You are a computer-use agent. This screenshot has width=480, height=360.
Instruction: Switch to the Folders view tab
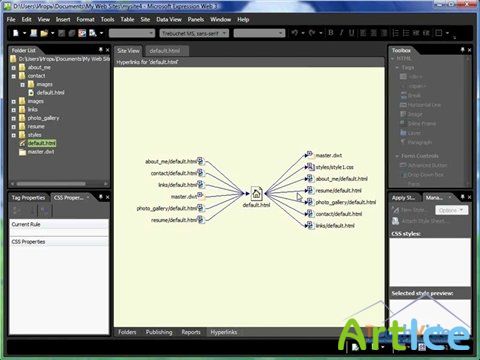[127, 332]
